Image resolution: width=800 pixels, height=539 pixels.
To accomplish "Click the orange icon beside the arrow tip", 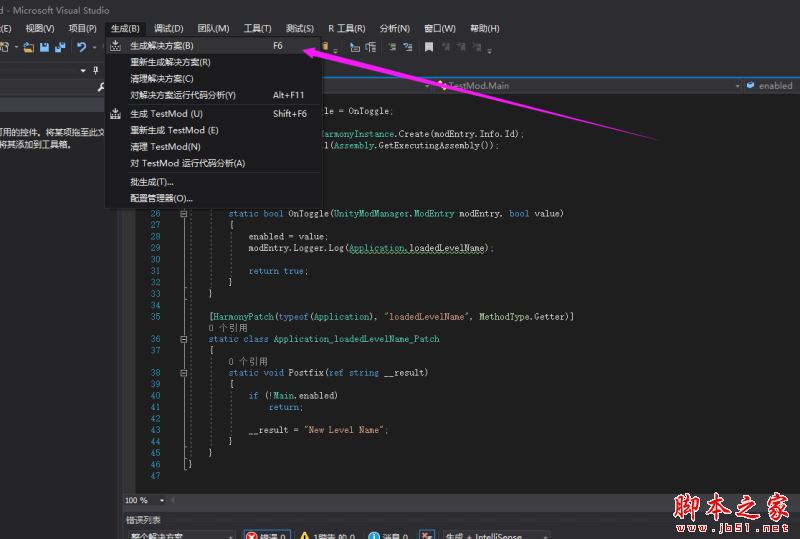I will point(325,47).
